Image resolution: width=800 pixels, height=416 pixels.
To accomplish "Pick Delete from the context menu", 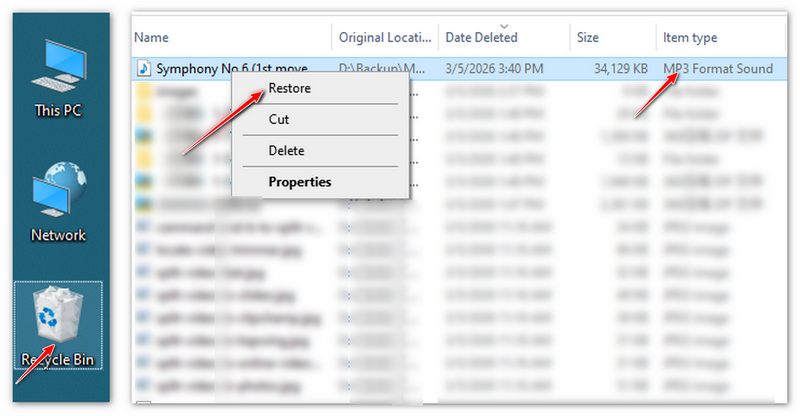I will click(x=286, y=150).
